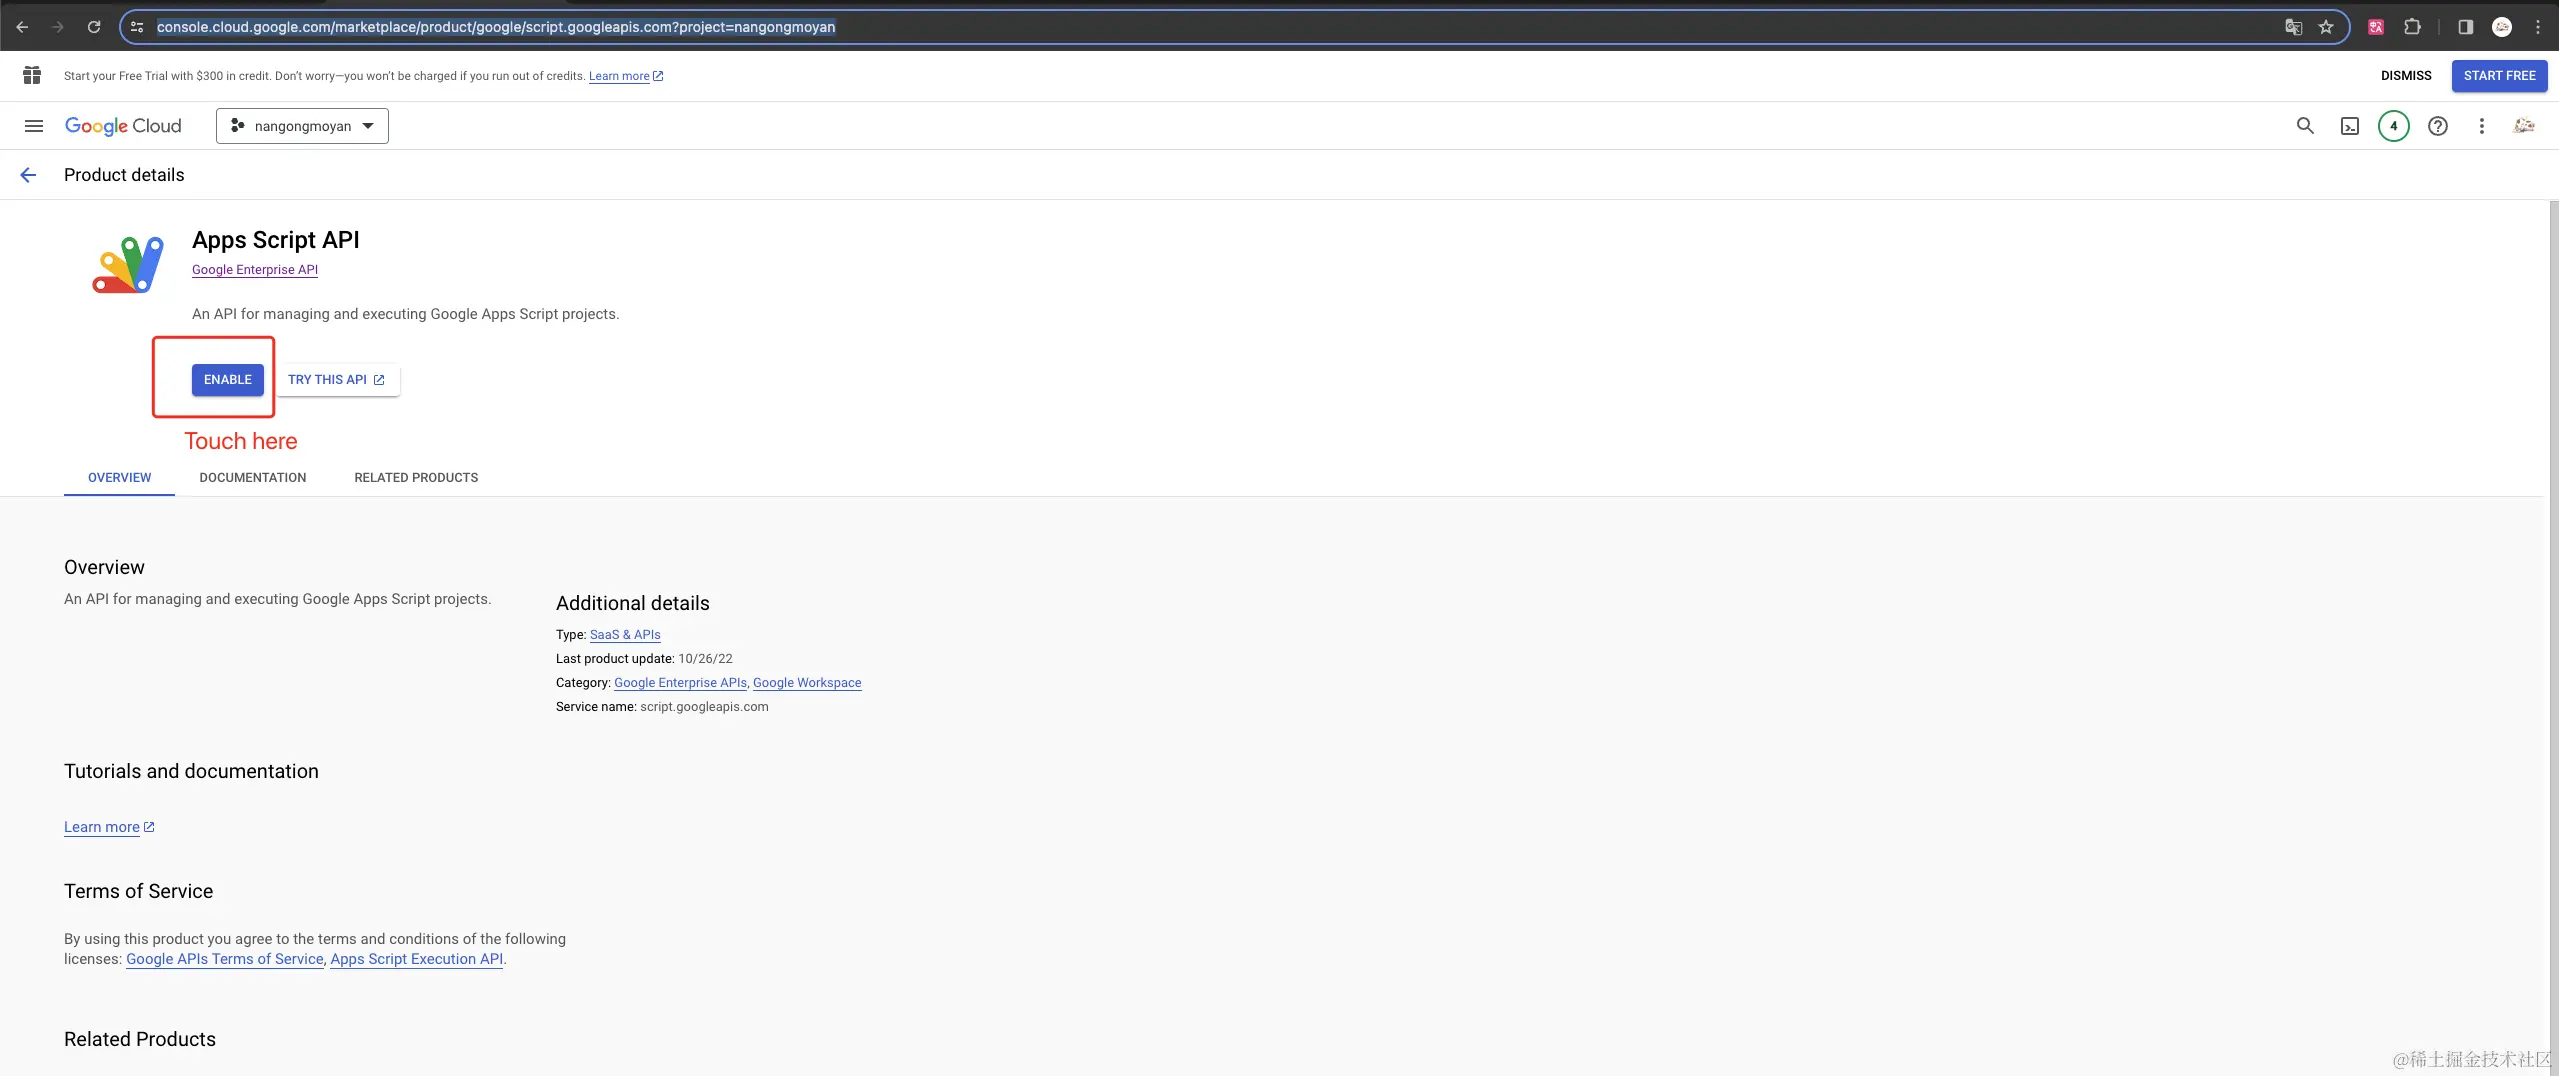Click the page vertical scrollbar
This screenshot has height=1076, width=2559.
pyautogui.click(x=2553, y=637)
